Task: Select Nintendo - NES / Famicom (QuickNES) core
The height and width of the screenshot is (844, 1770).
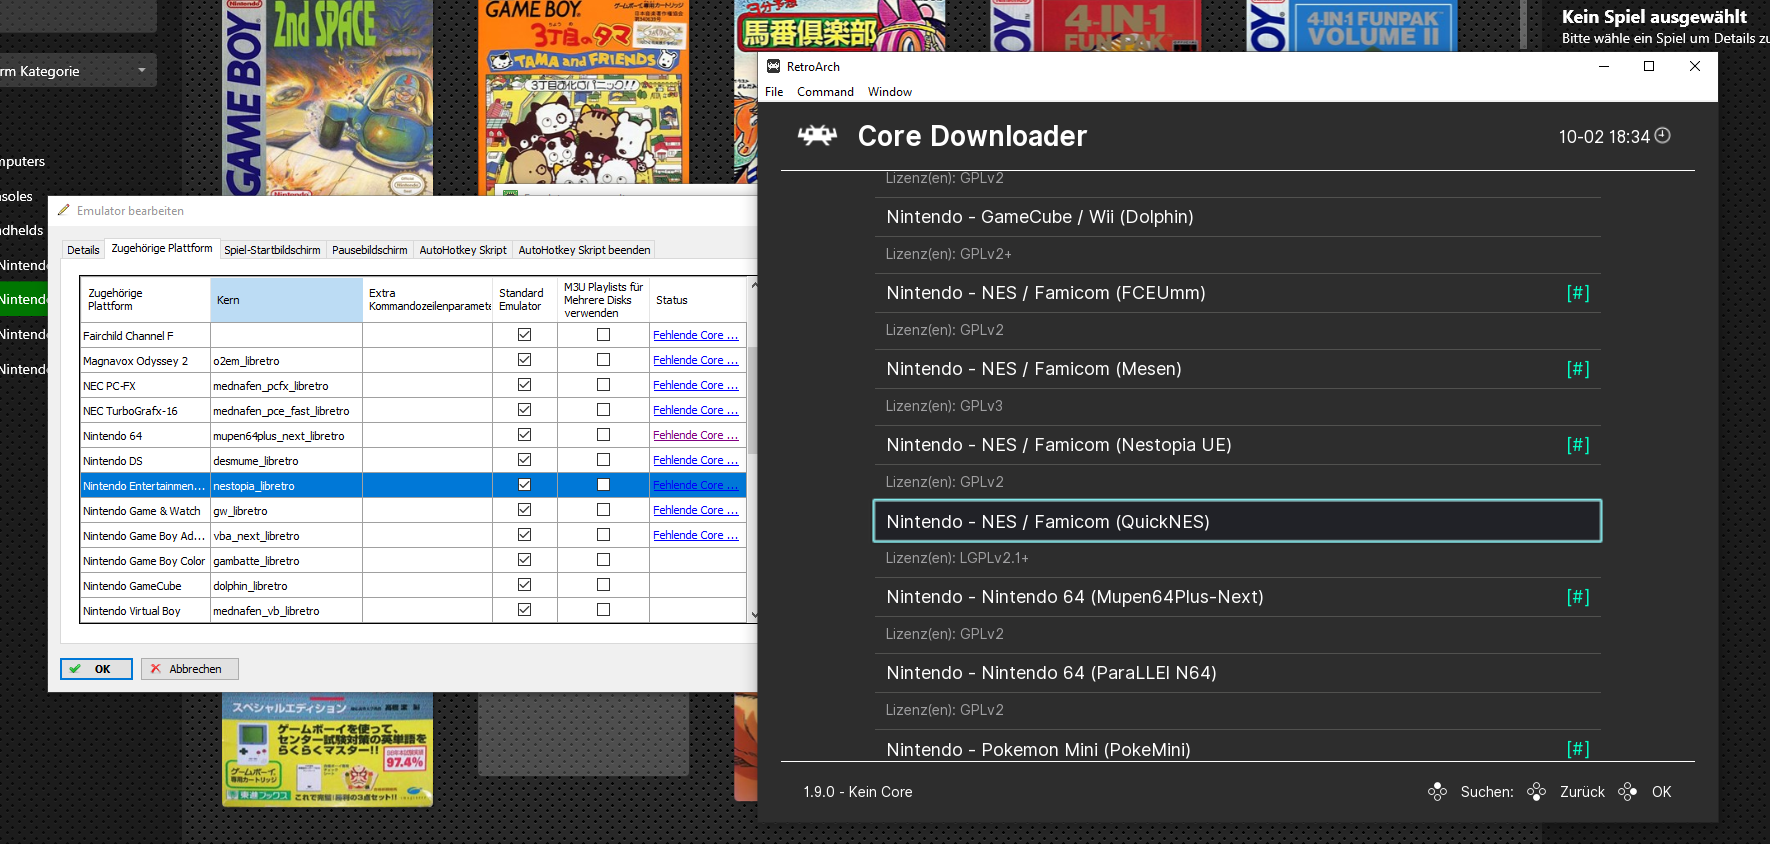Action: [1237, 521]
